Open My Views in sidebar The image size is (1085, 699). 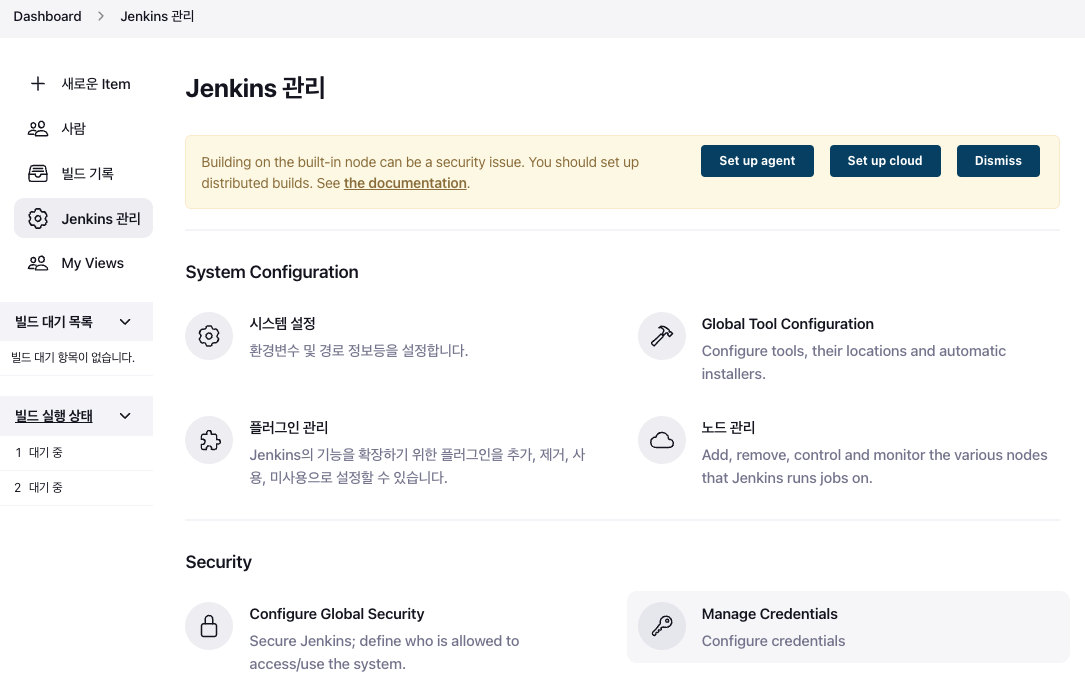pos(83,263)
